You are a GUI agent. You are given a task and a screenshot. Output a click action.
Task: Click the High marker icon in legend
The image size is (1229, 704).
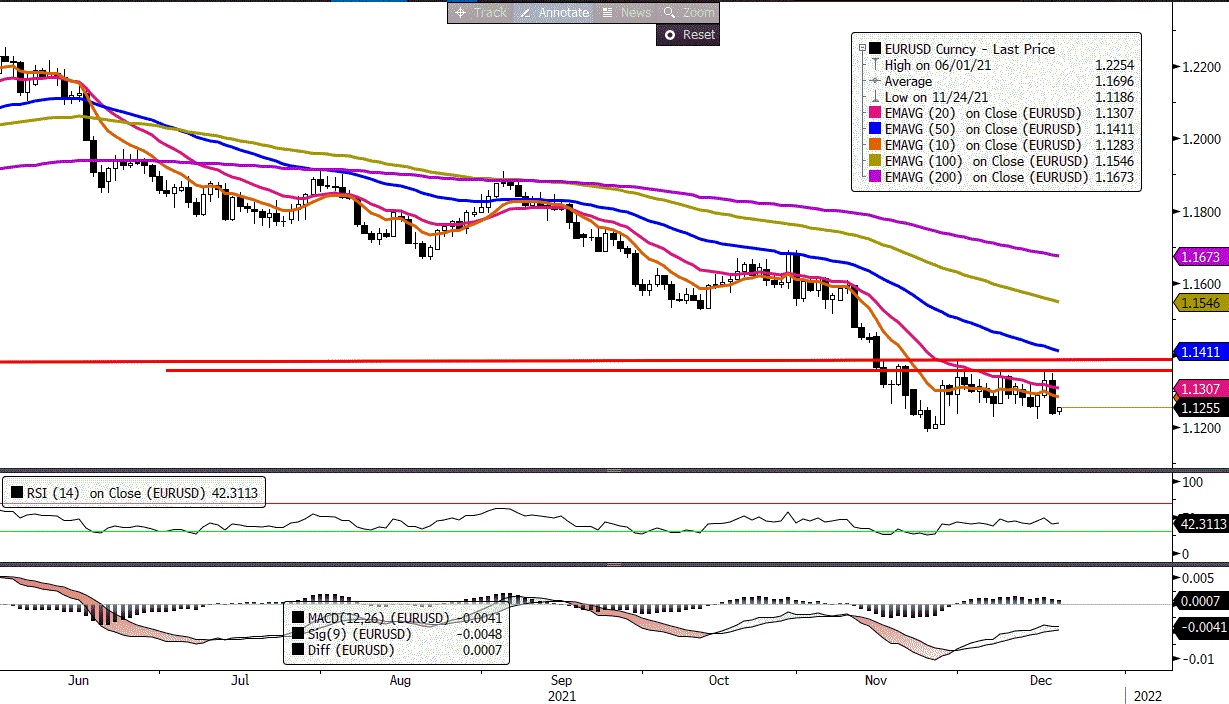coord(875,65)
